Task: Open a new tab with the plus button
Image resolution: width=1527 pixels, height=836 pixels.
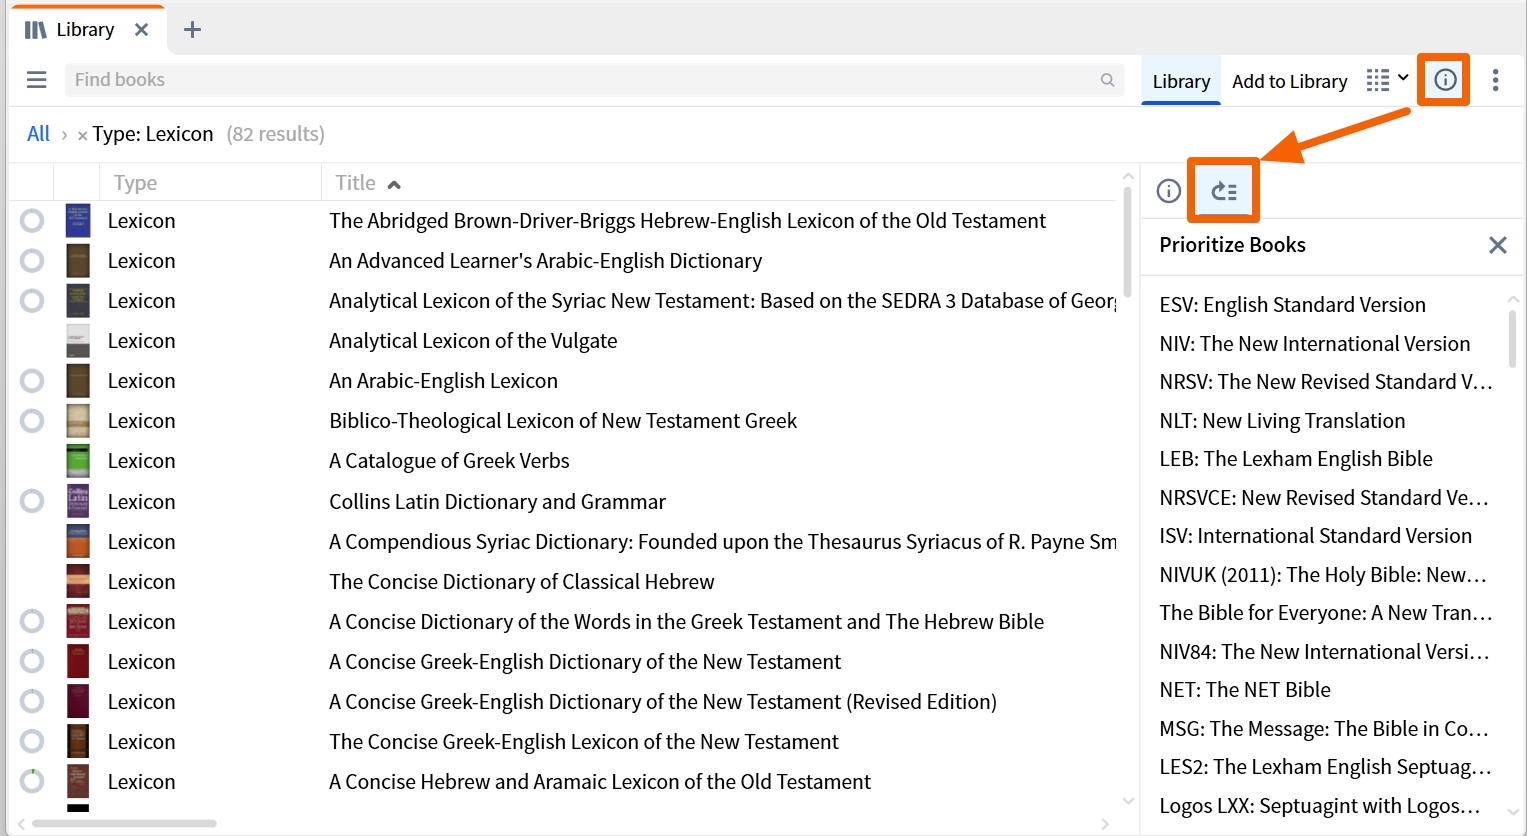Action: pyautogui.click(x=193, y=30)
